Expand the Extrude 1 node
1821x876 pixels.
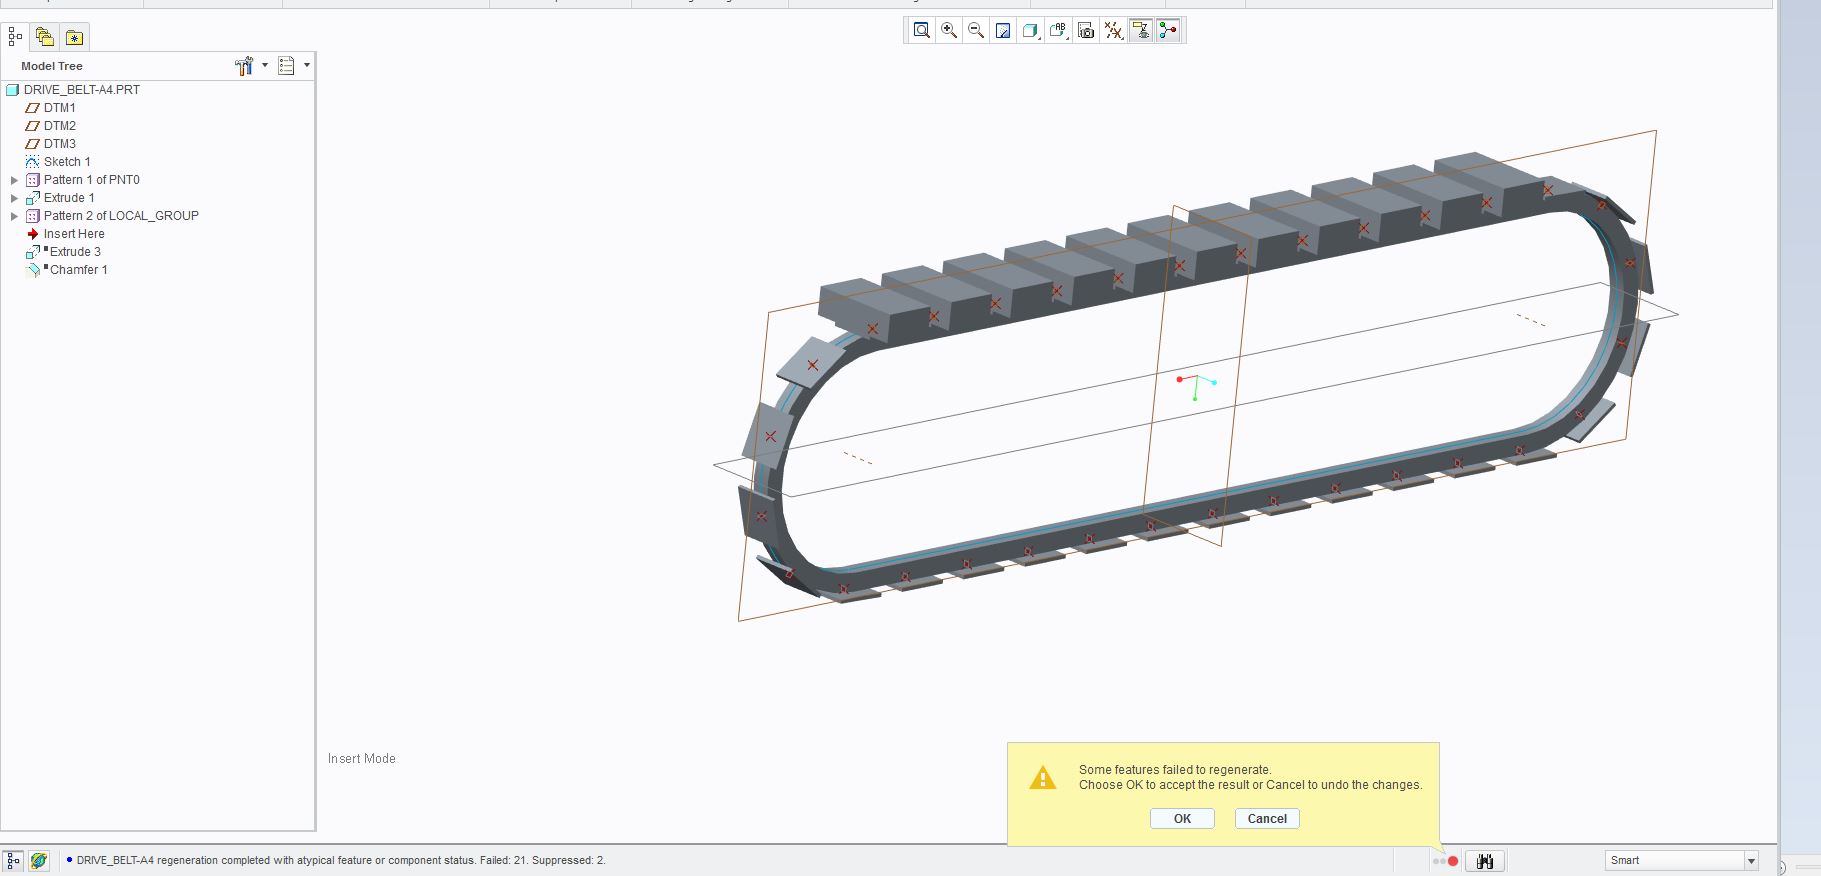click(14, 198)
